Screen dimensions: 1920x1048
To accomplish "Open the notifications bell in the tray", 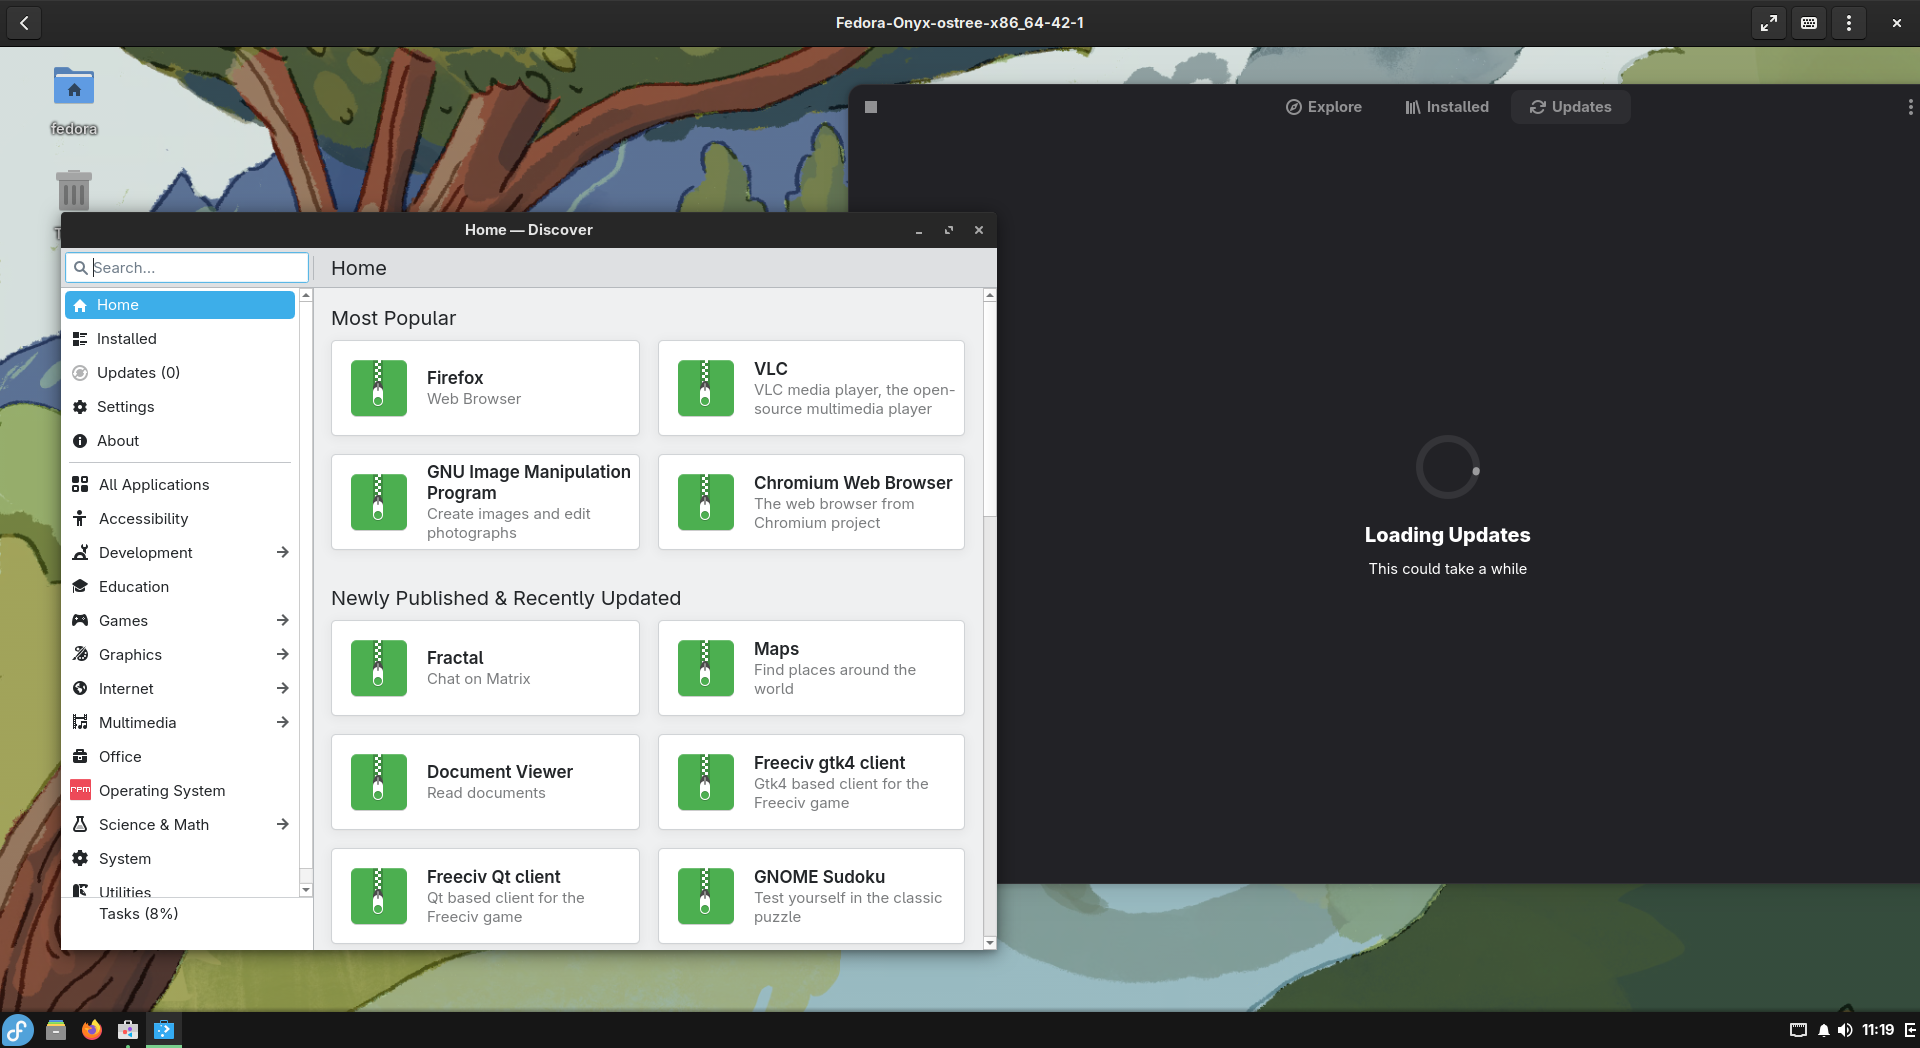I will (1823, 1030).
